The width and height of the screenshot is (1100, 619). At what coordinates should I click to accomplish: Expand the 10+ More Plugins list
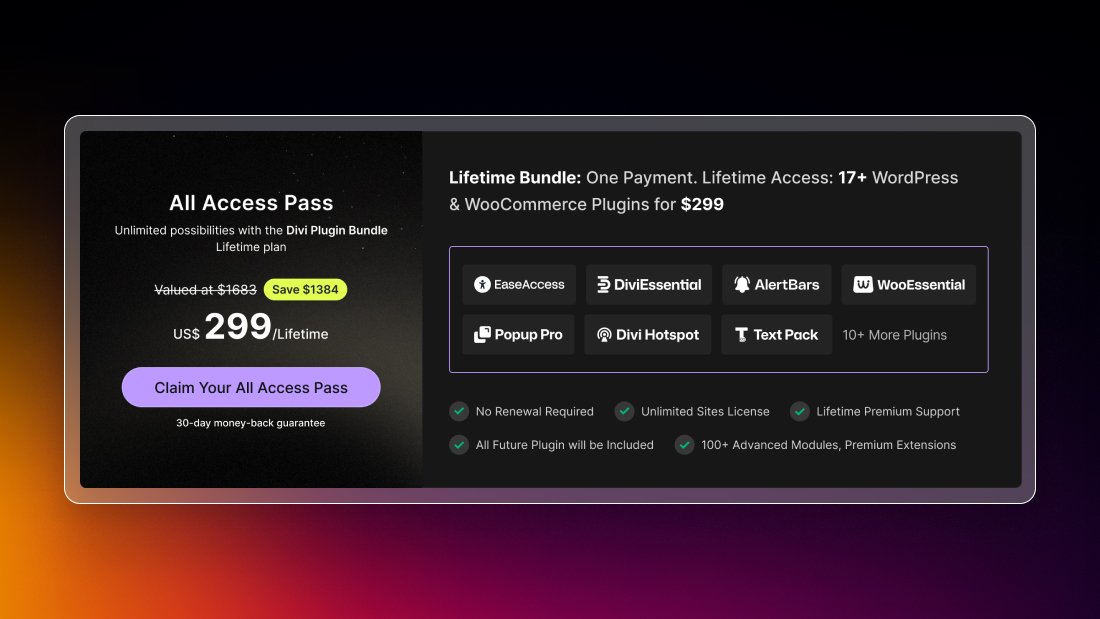point(894,335)
